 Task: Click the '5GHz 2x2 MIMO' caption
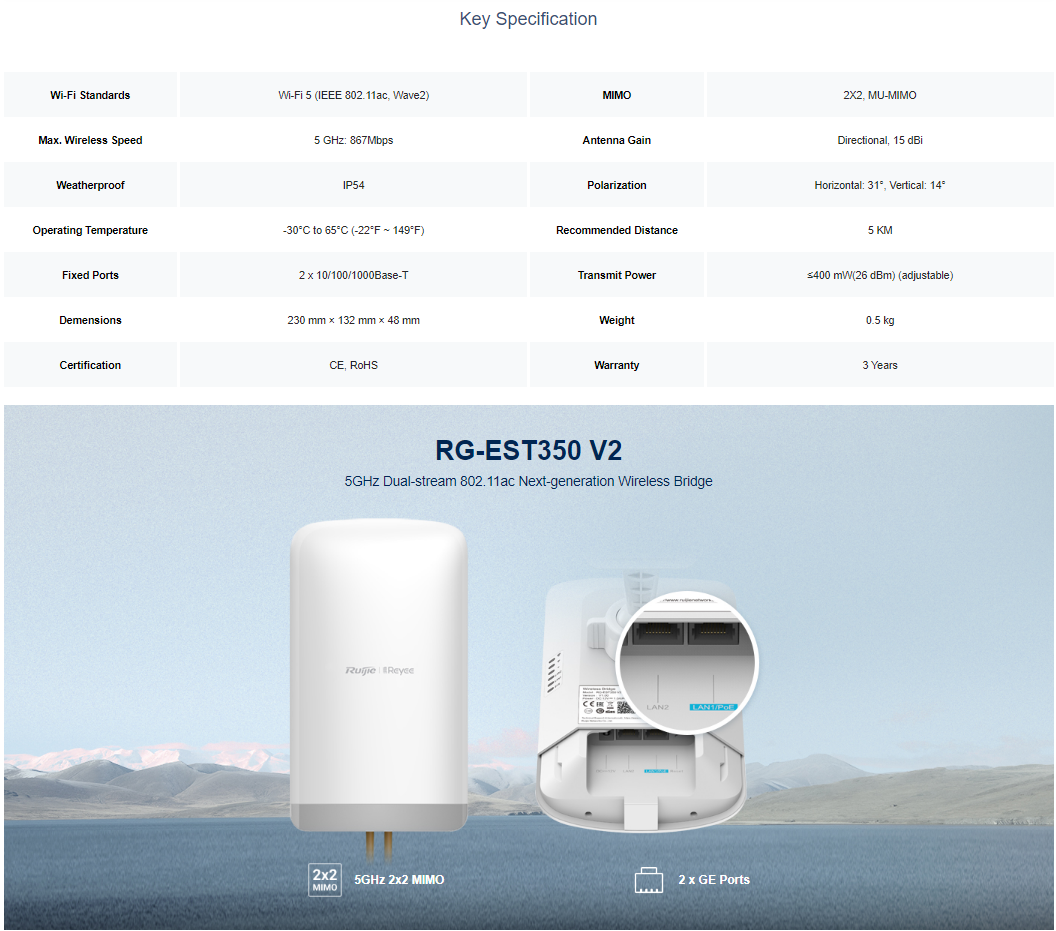(x=399, y=880)
